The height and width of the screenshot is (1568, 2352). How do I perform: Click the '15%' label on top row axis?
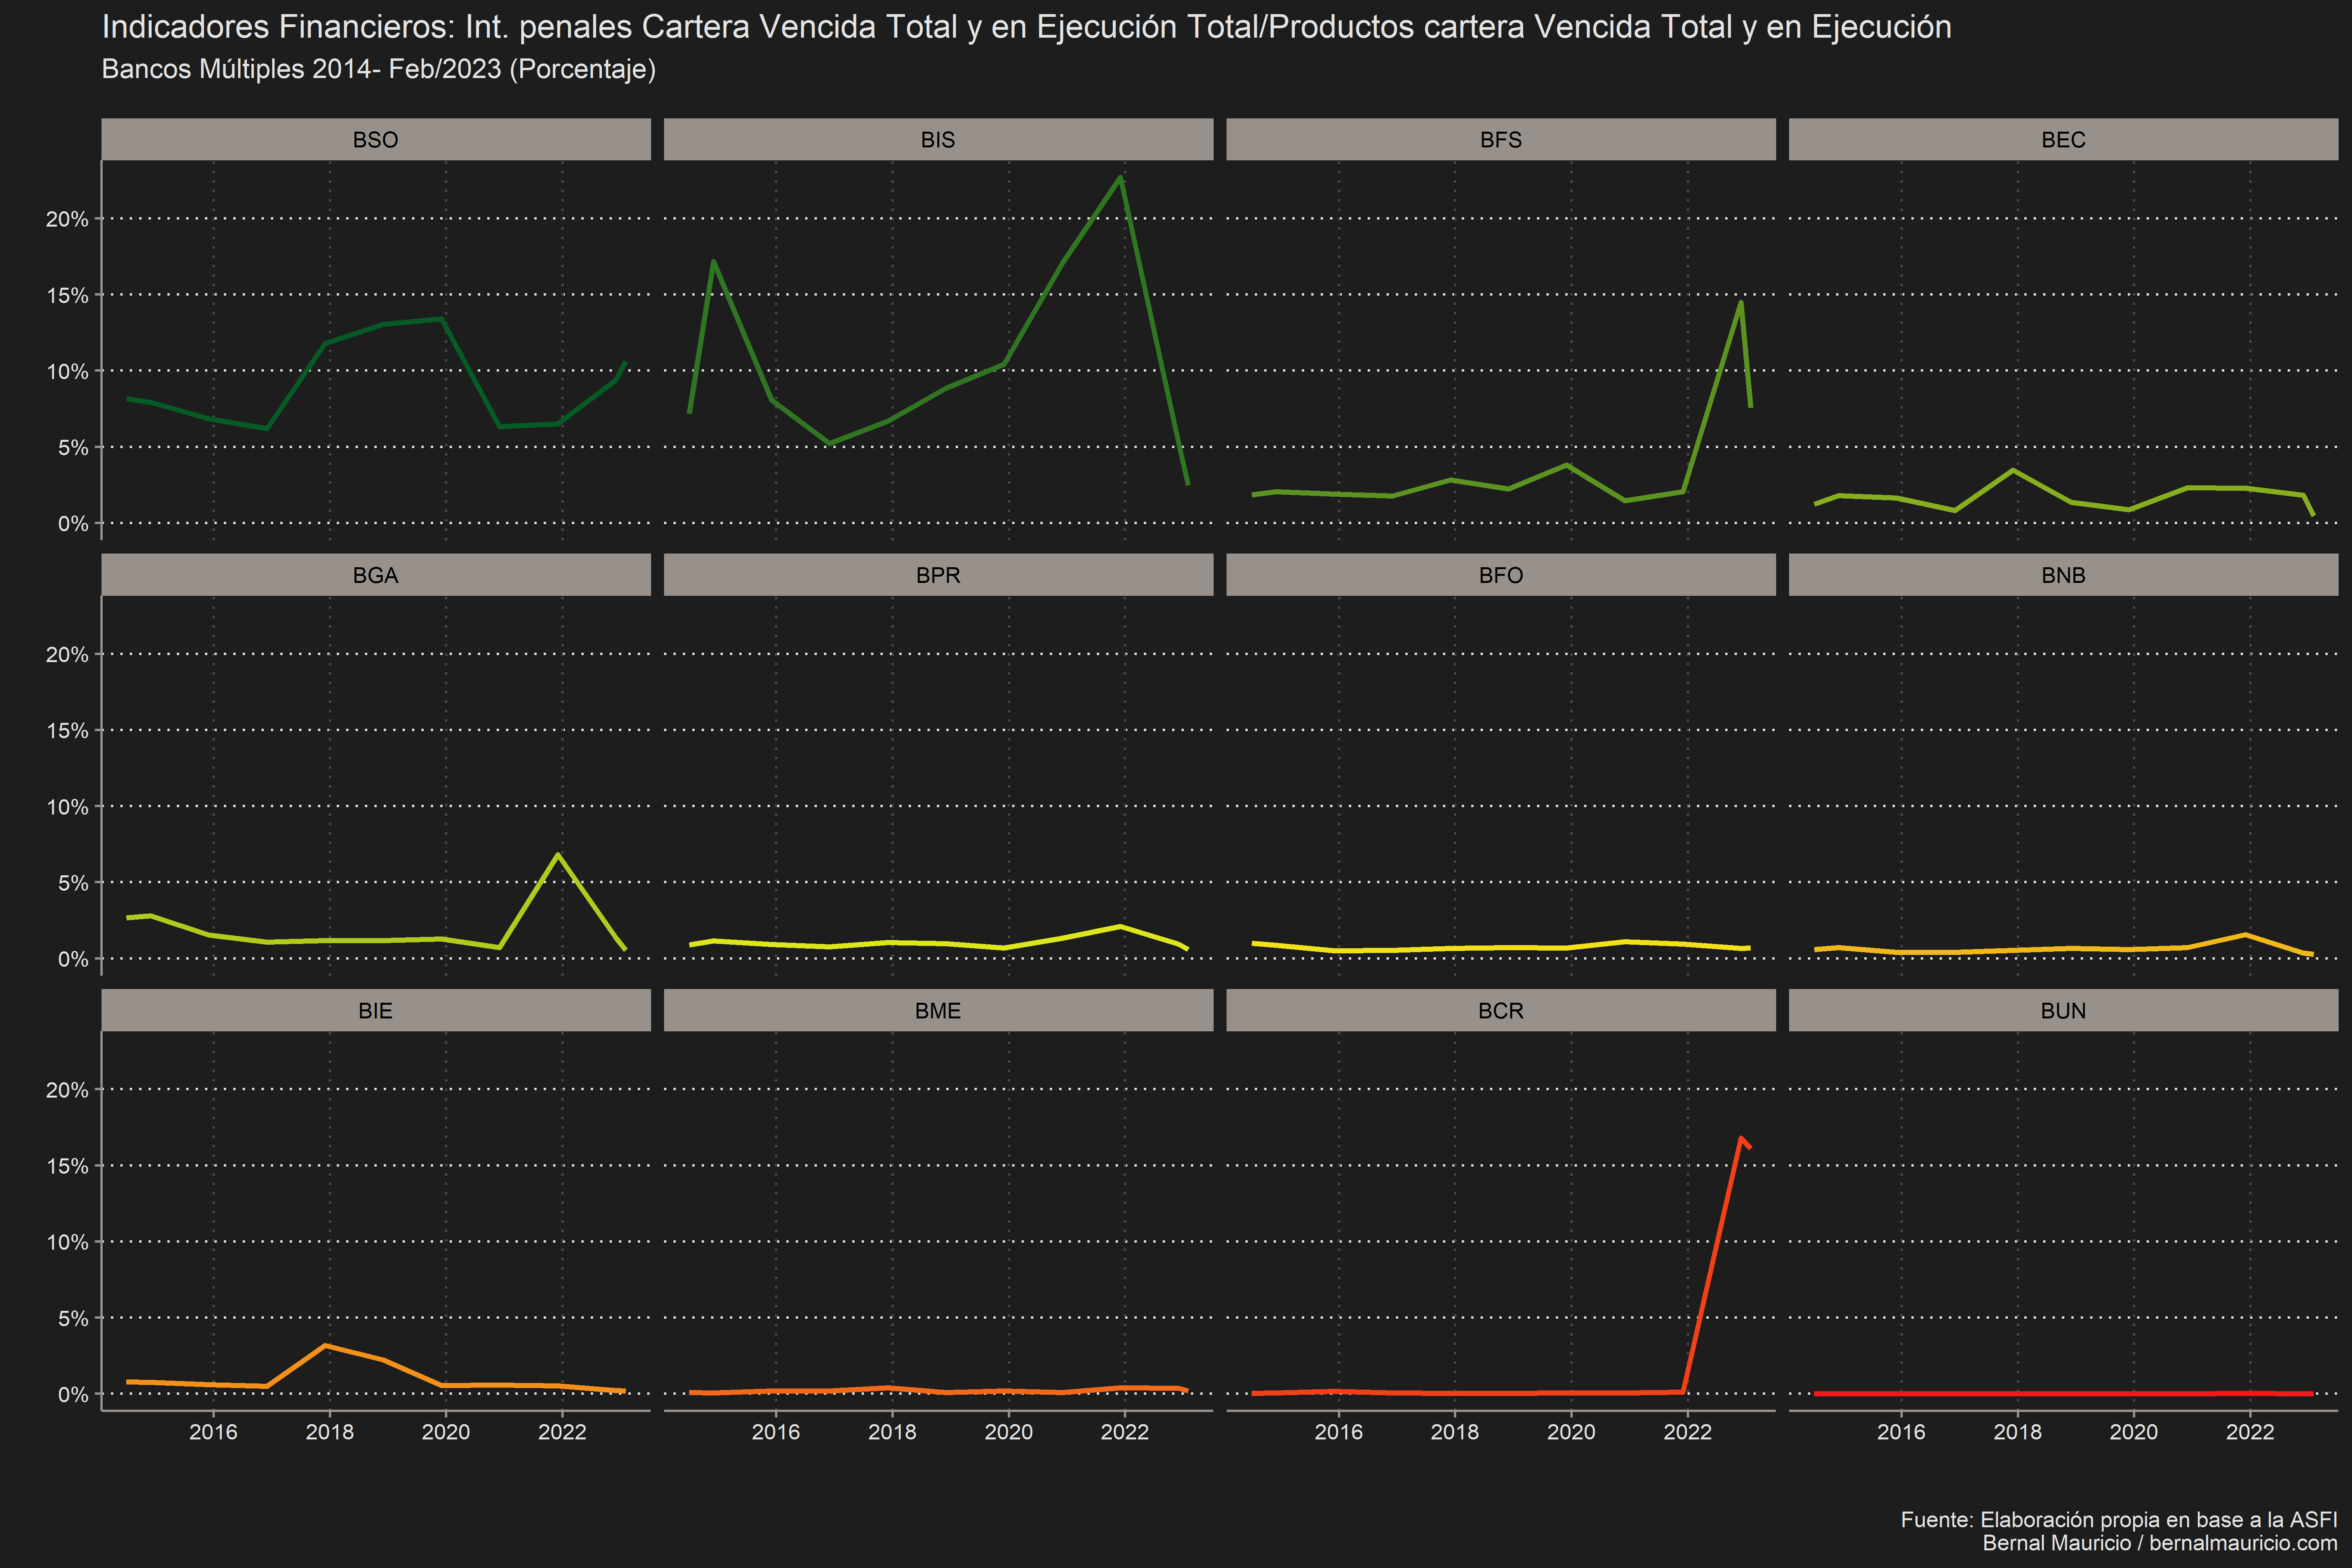tap(67, 295)
